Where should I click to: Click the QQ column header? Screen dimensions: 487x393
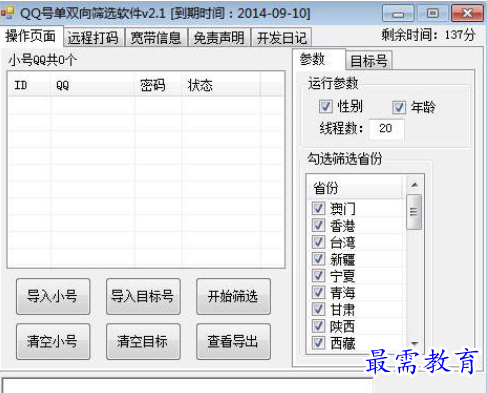pos(92,85)
